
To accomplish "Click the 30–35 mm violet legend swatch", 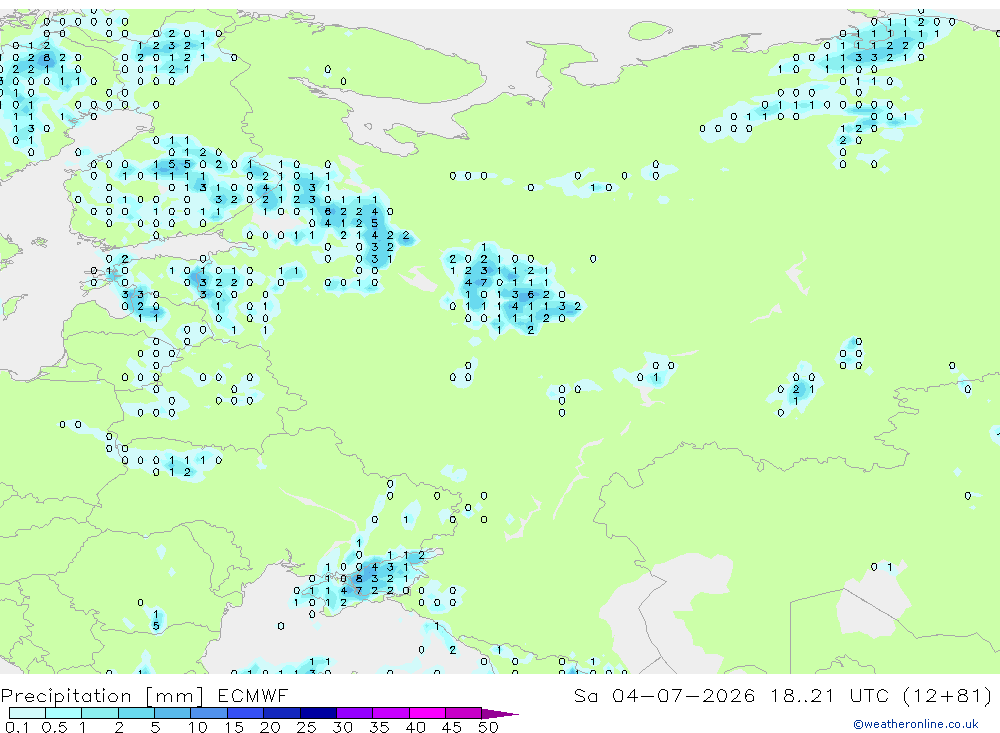I will 355,713.
